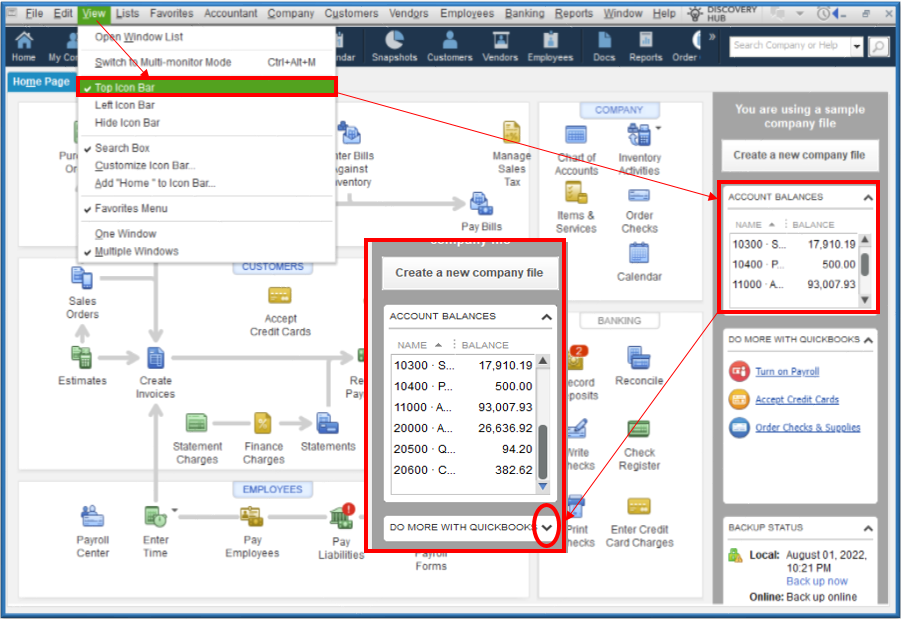Open the File menu

coord(34,13)
